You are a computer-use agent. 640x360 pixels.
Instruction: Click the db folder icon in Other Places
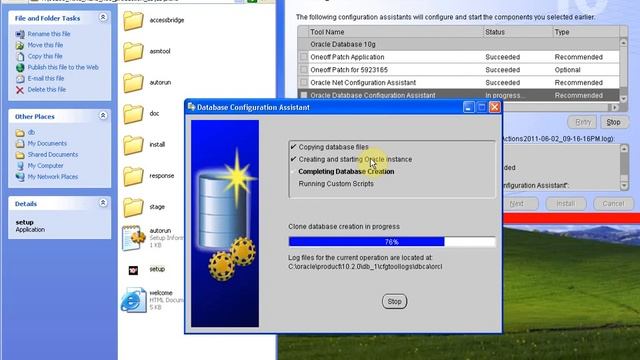click(x=20, y=133)
